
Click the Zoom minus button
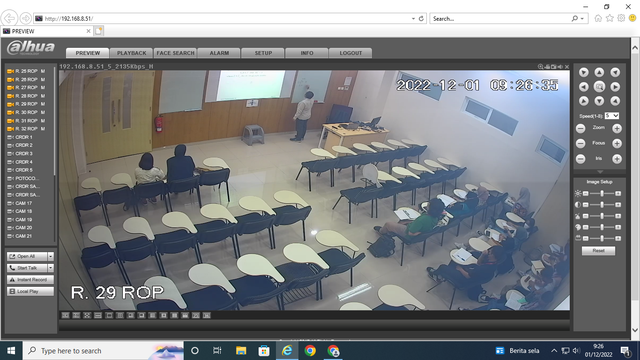tap(580, 129)
